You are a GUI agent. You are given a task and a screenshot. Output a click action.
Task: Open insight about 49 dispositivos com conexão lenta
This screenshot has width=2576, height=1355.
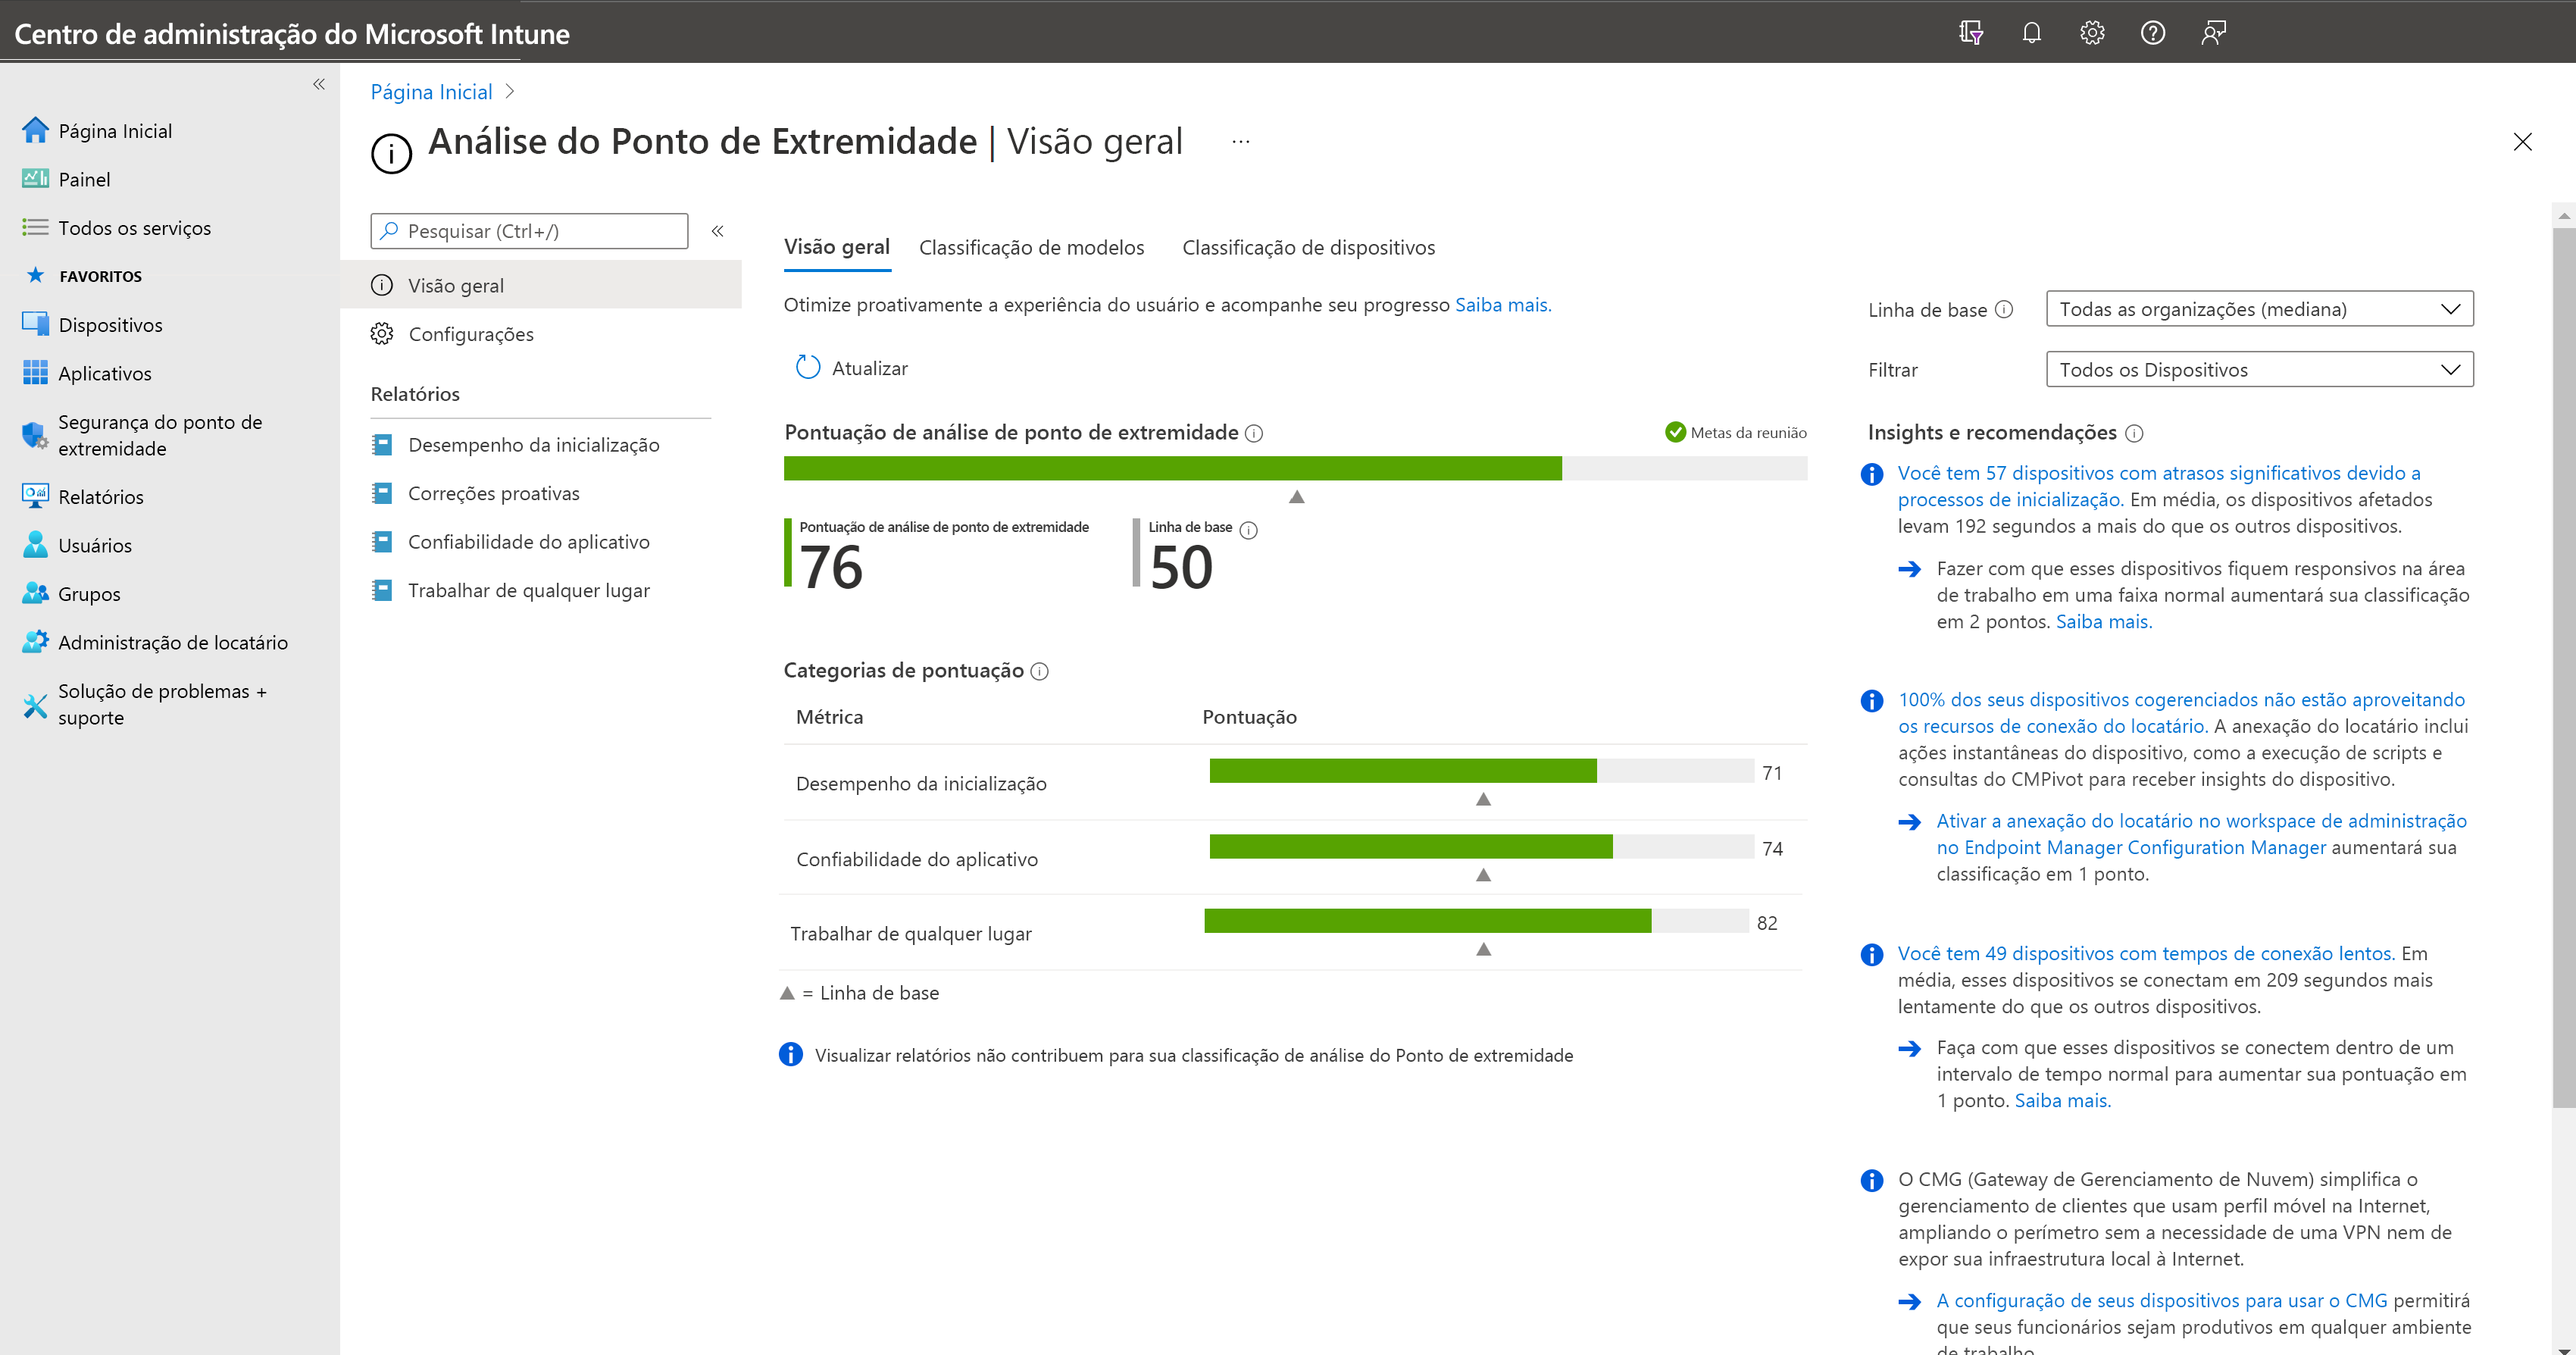[2146, 953]
